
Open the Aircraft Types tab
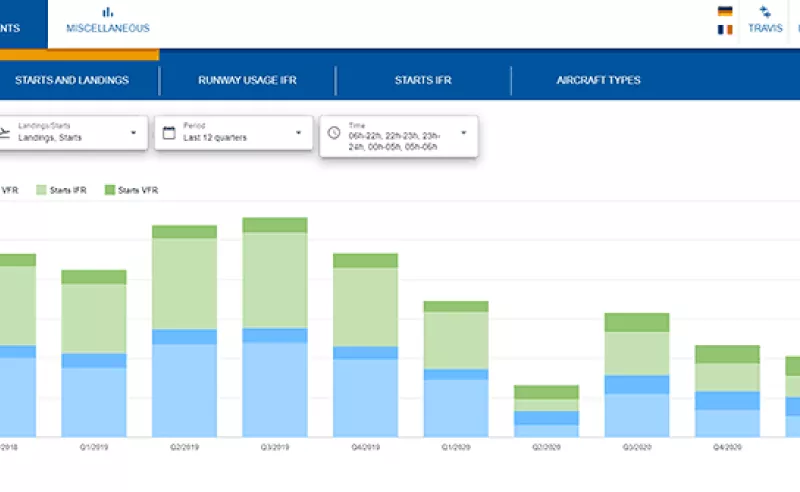pos(598,80)
